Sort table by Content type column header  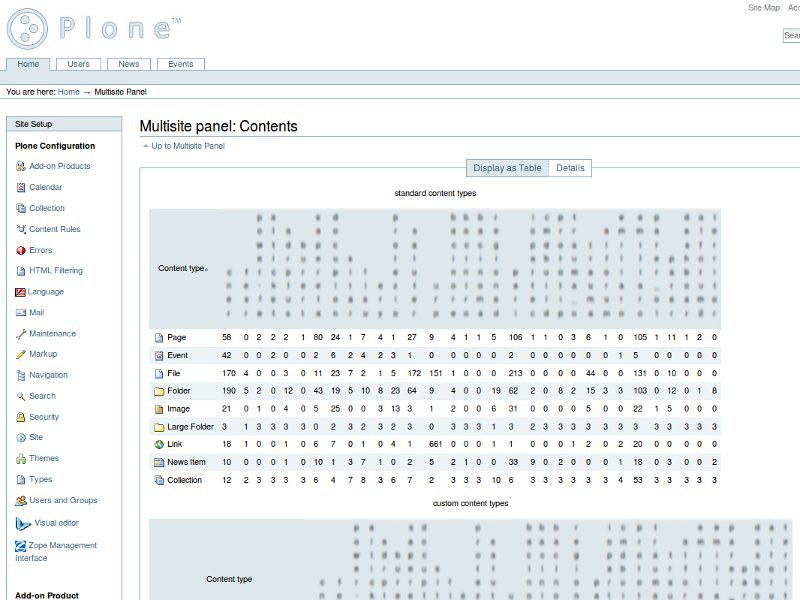click(x=181, y=268)
